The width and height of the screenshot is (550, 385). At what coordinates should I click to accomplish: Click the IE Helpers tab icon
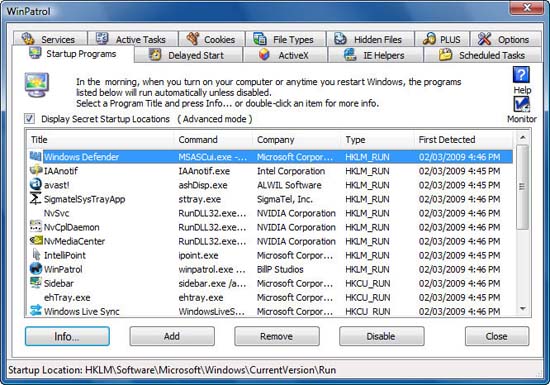coord(350,55)
